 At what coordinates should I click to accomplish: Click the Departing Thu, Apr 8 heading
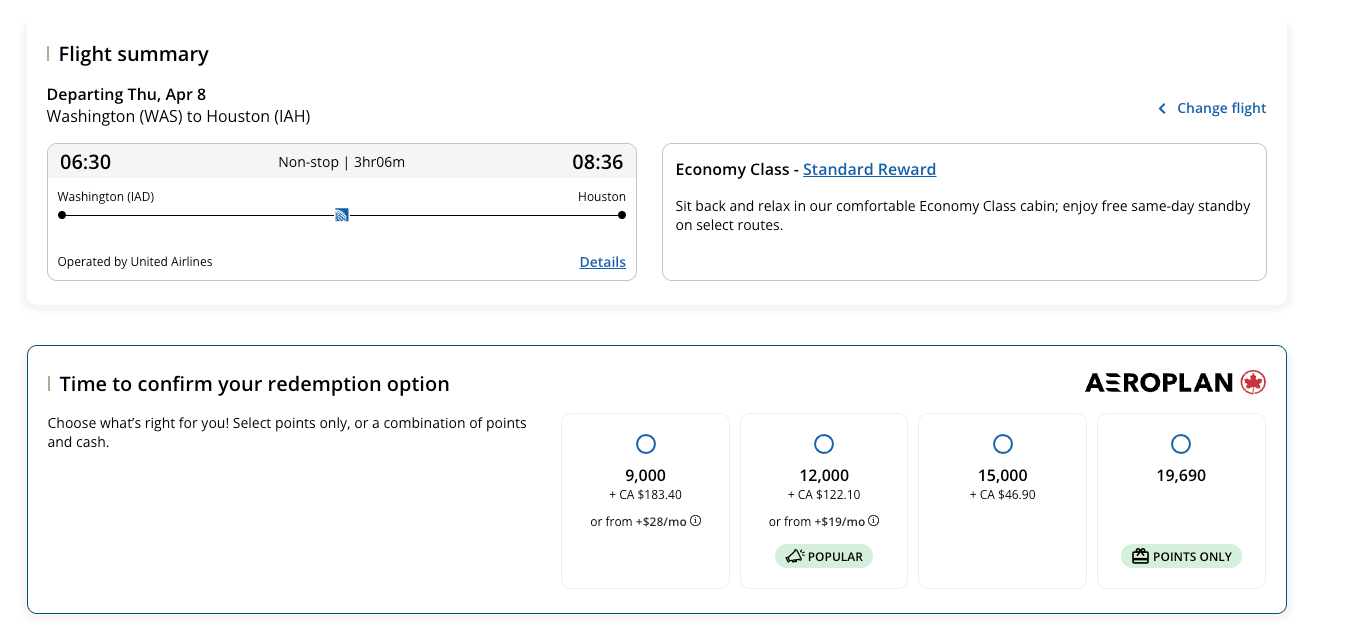(x=126, y=95)
